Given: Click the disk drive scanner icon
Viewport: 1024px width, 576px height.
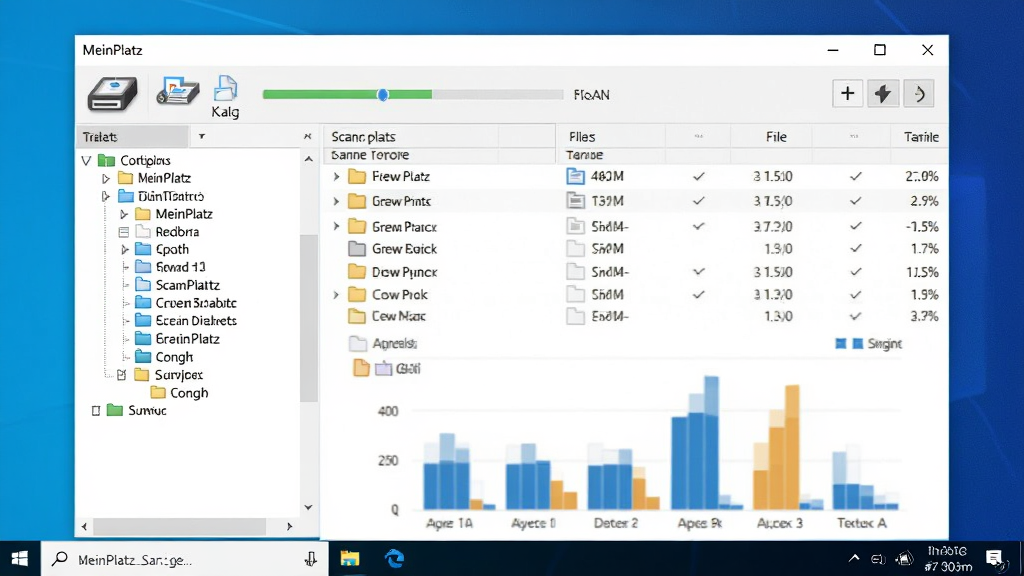Looking at the screenshot, I should coord(112,94).
